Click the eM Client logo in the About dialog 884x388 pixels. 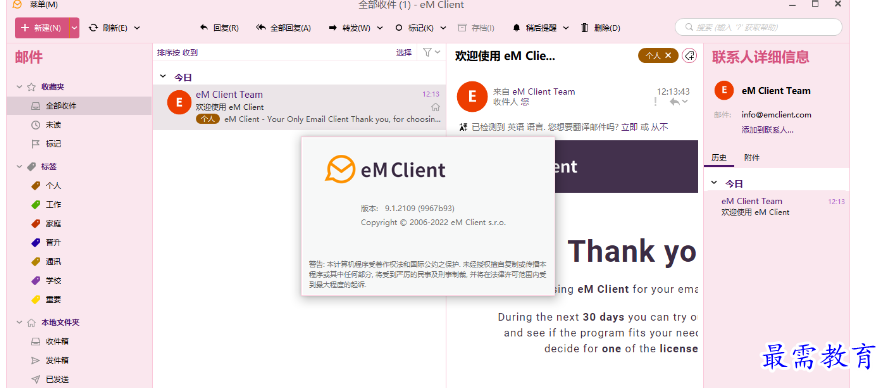point(386,169)
